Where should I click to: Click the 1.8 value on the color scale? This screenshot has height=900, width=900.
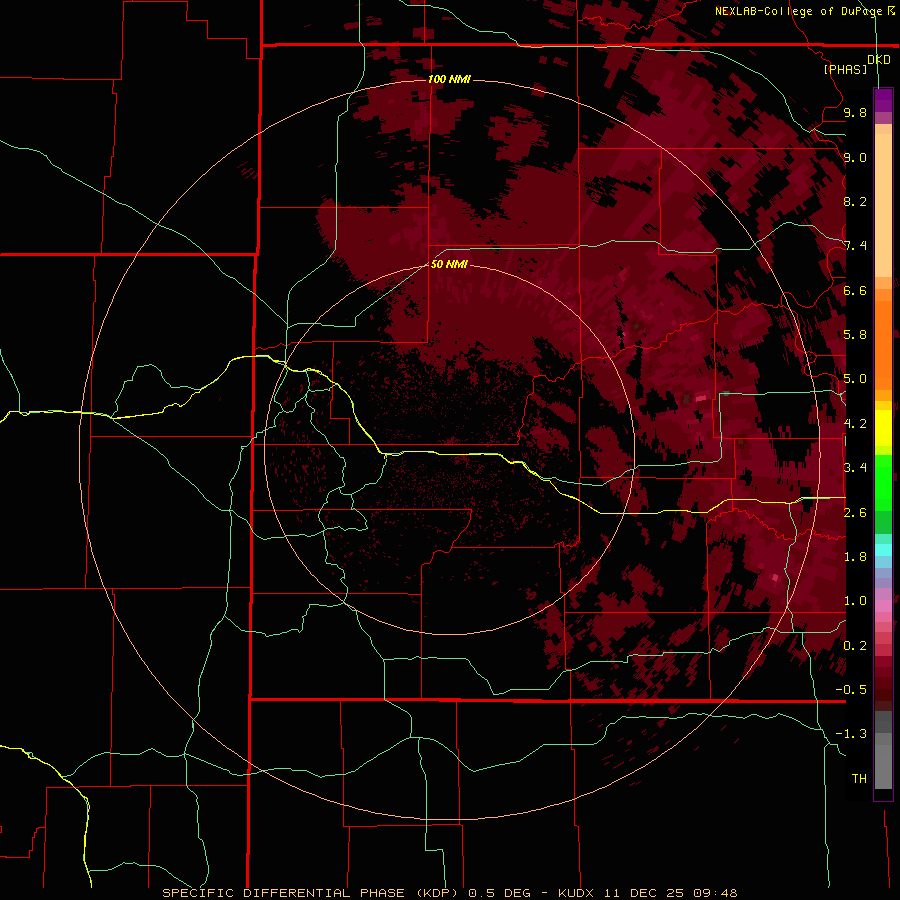[855, 557]
